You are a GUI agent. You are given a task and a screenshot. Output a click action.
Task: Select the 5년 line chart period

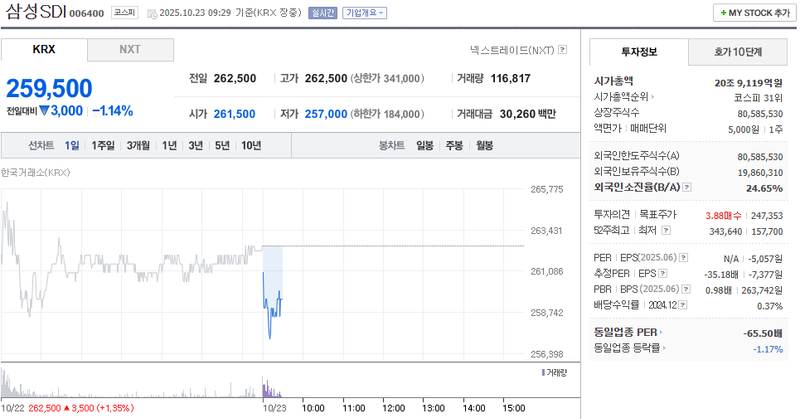222,146
